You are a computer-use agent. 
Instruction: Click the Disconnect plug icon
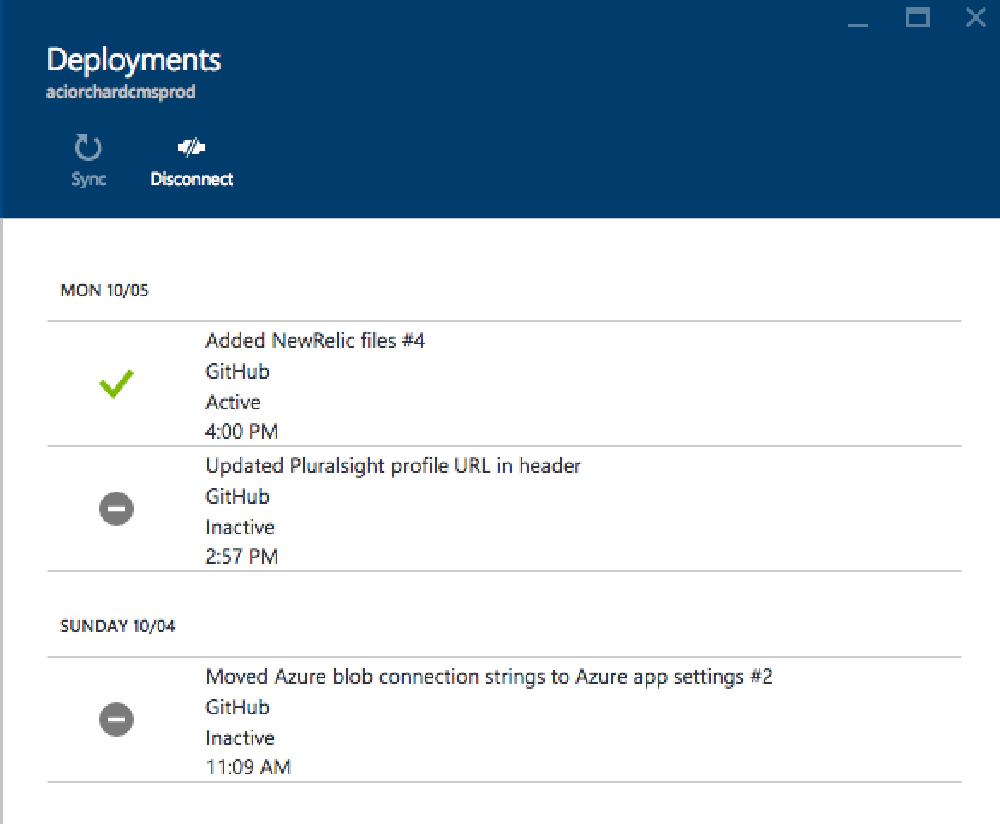(191, 149)
